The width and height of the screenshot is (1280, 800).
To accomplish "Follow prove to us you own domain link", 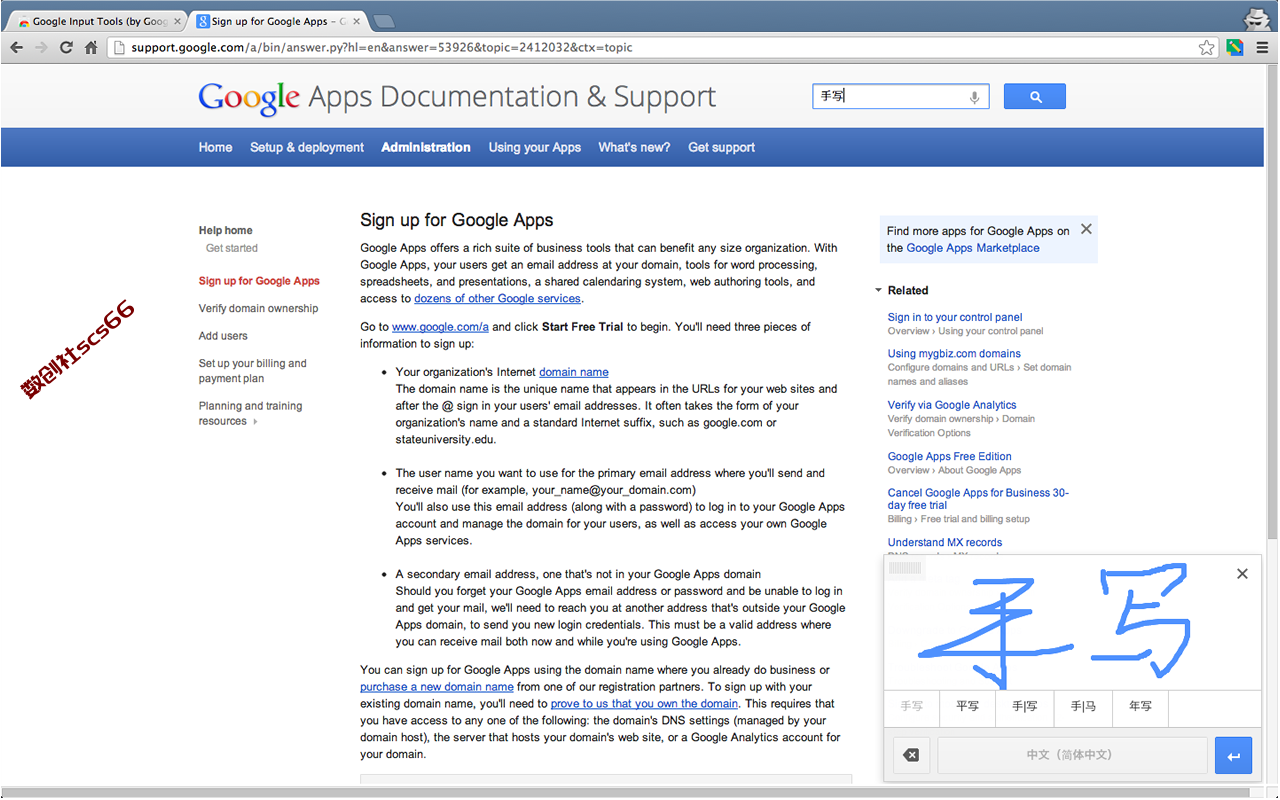I will pos(644,704).
